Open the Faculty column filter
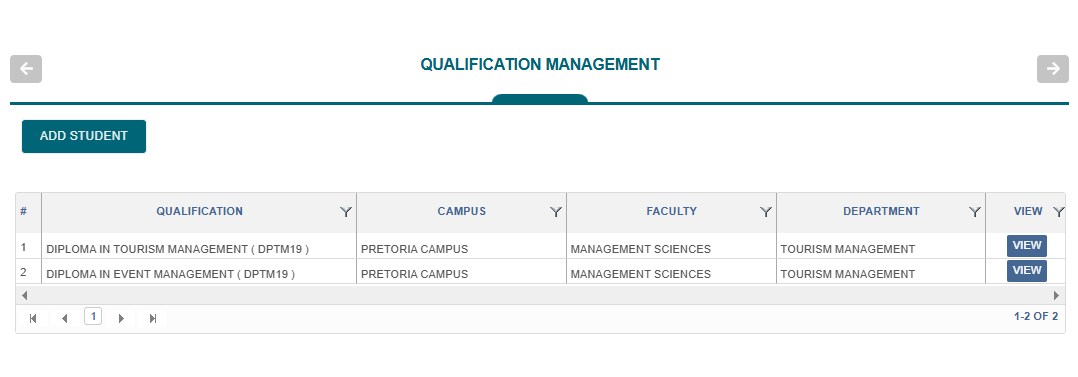Viewport: 1078px width, 377px height. (766, 212)
